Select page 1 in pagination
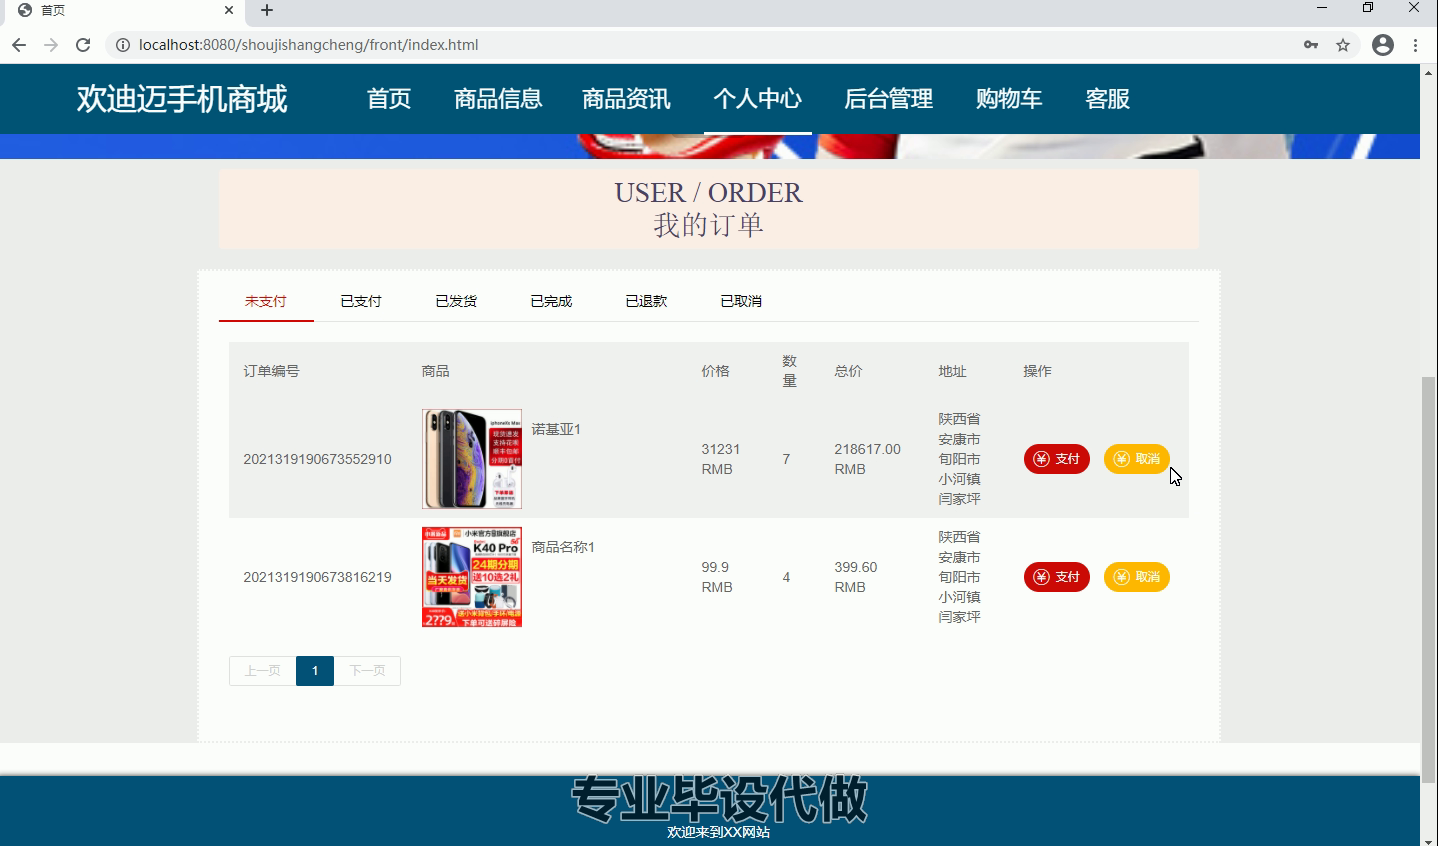 (315, 671)
